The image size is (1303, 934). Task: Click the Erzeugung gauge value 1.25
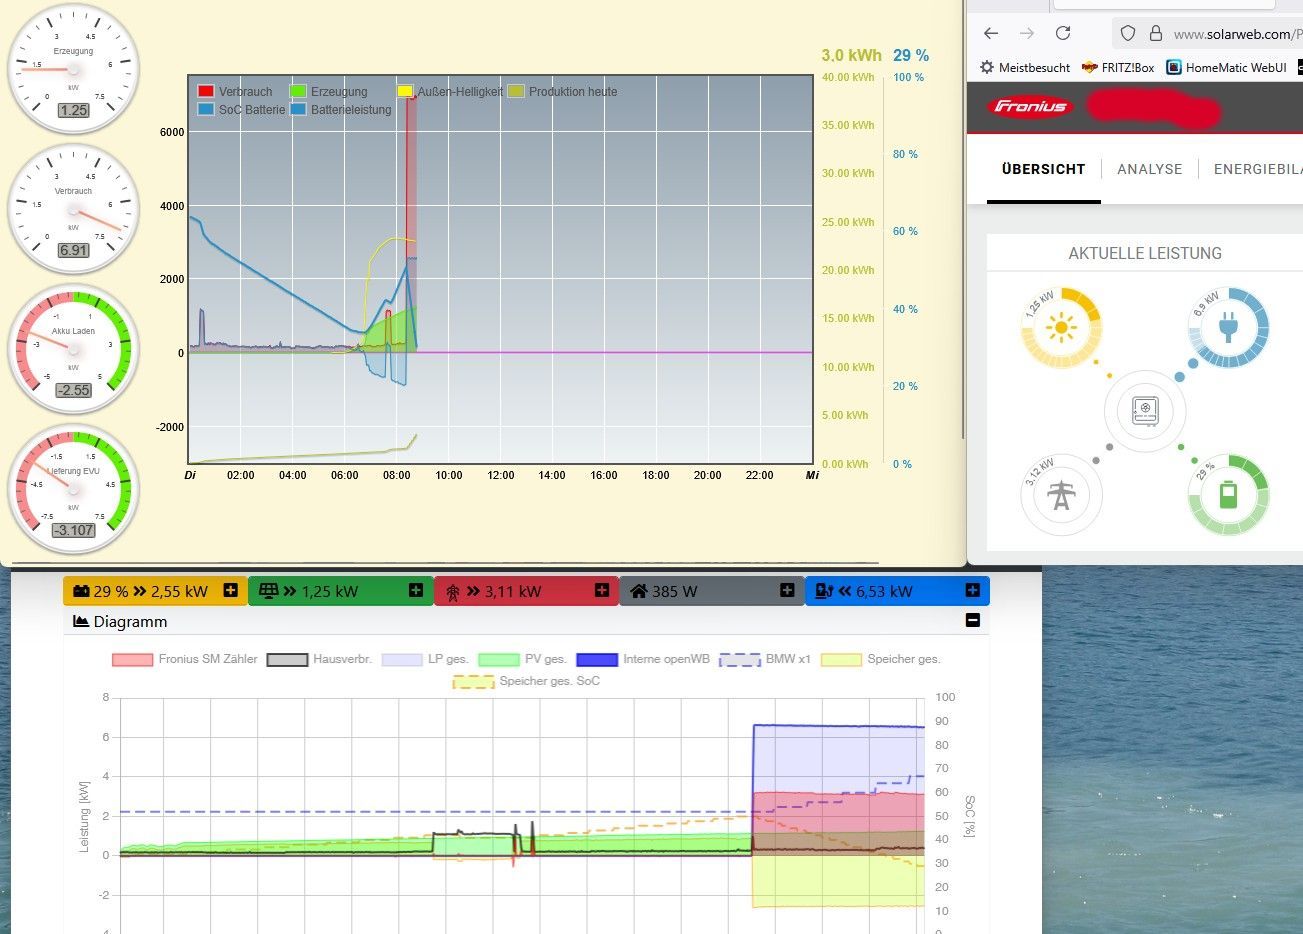pos(73,110)
